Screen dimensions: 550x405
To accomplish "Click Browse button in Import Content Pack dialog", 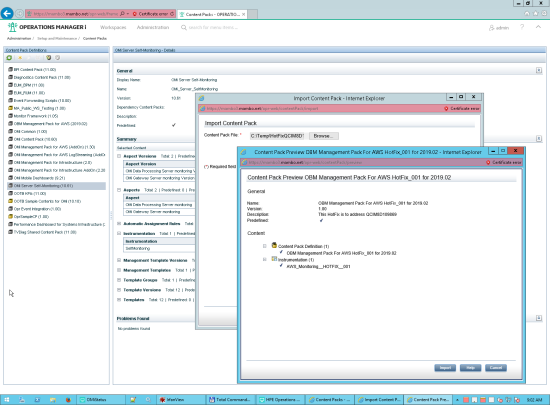I will (324, 136).
